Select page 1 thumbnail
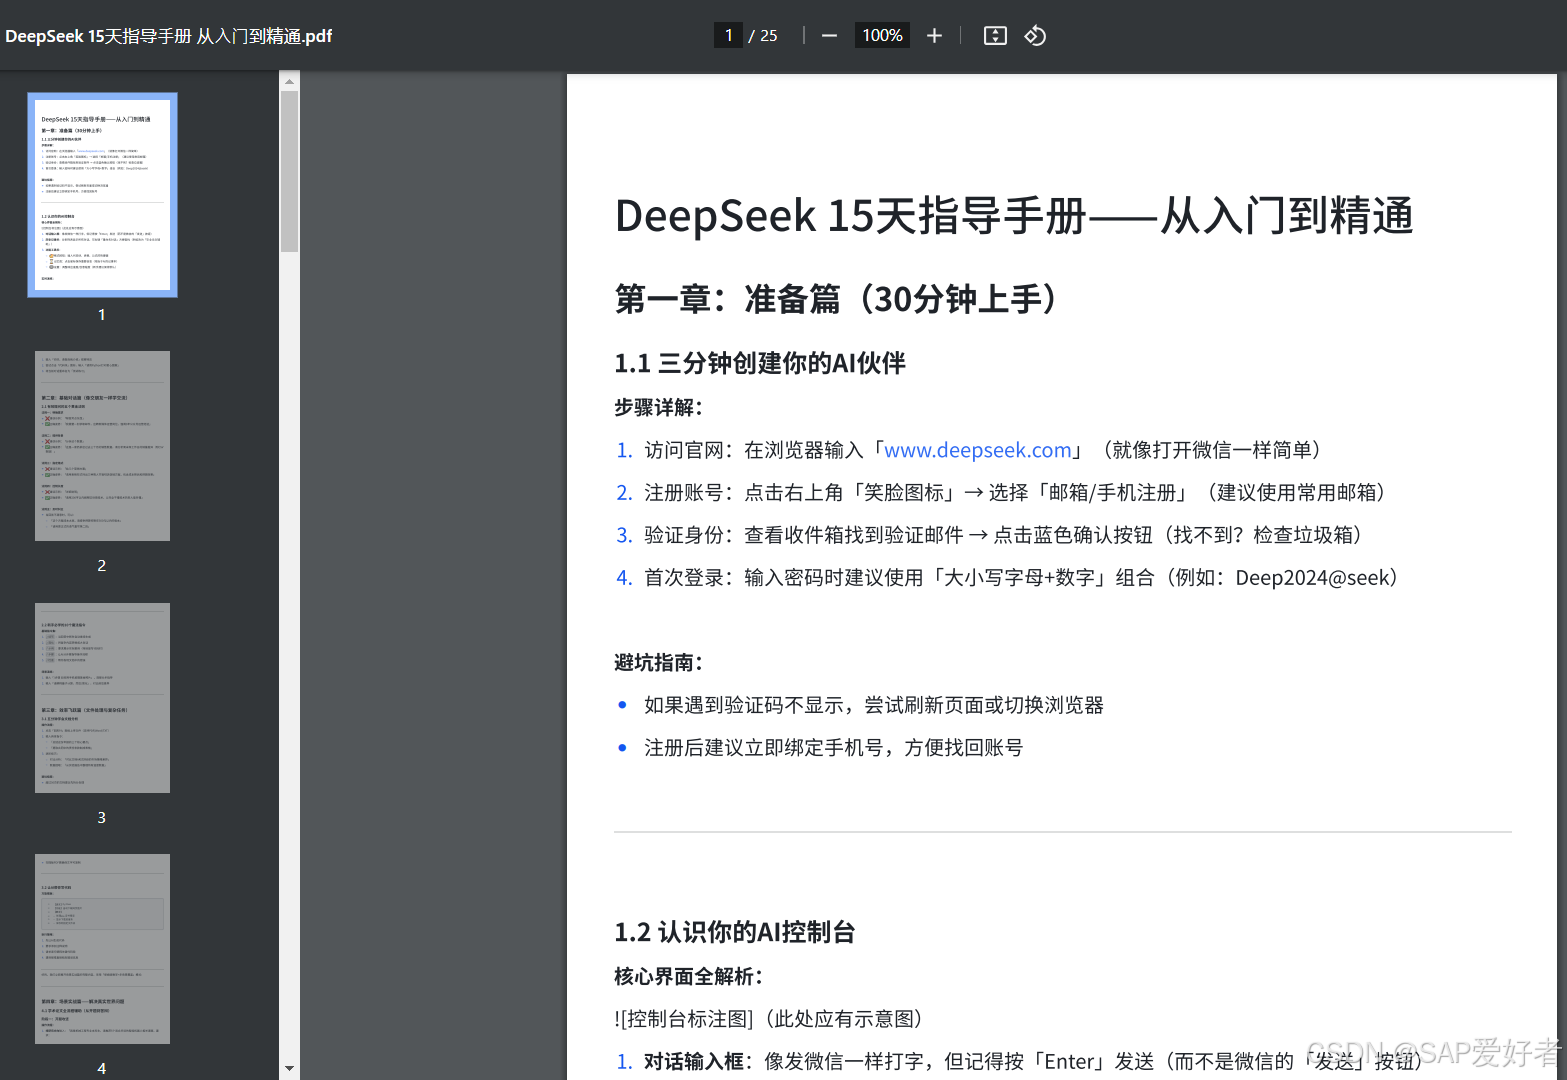Image resolution: width=1567 pixels, height=1080 pixels. click(102, 195)
